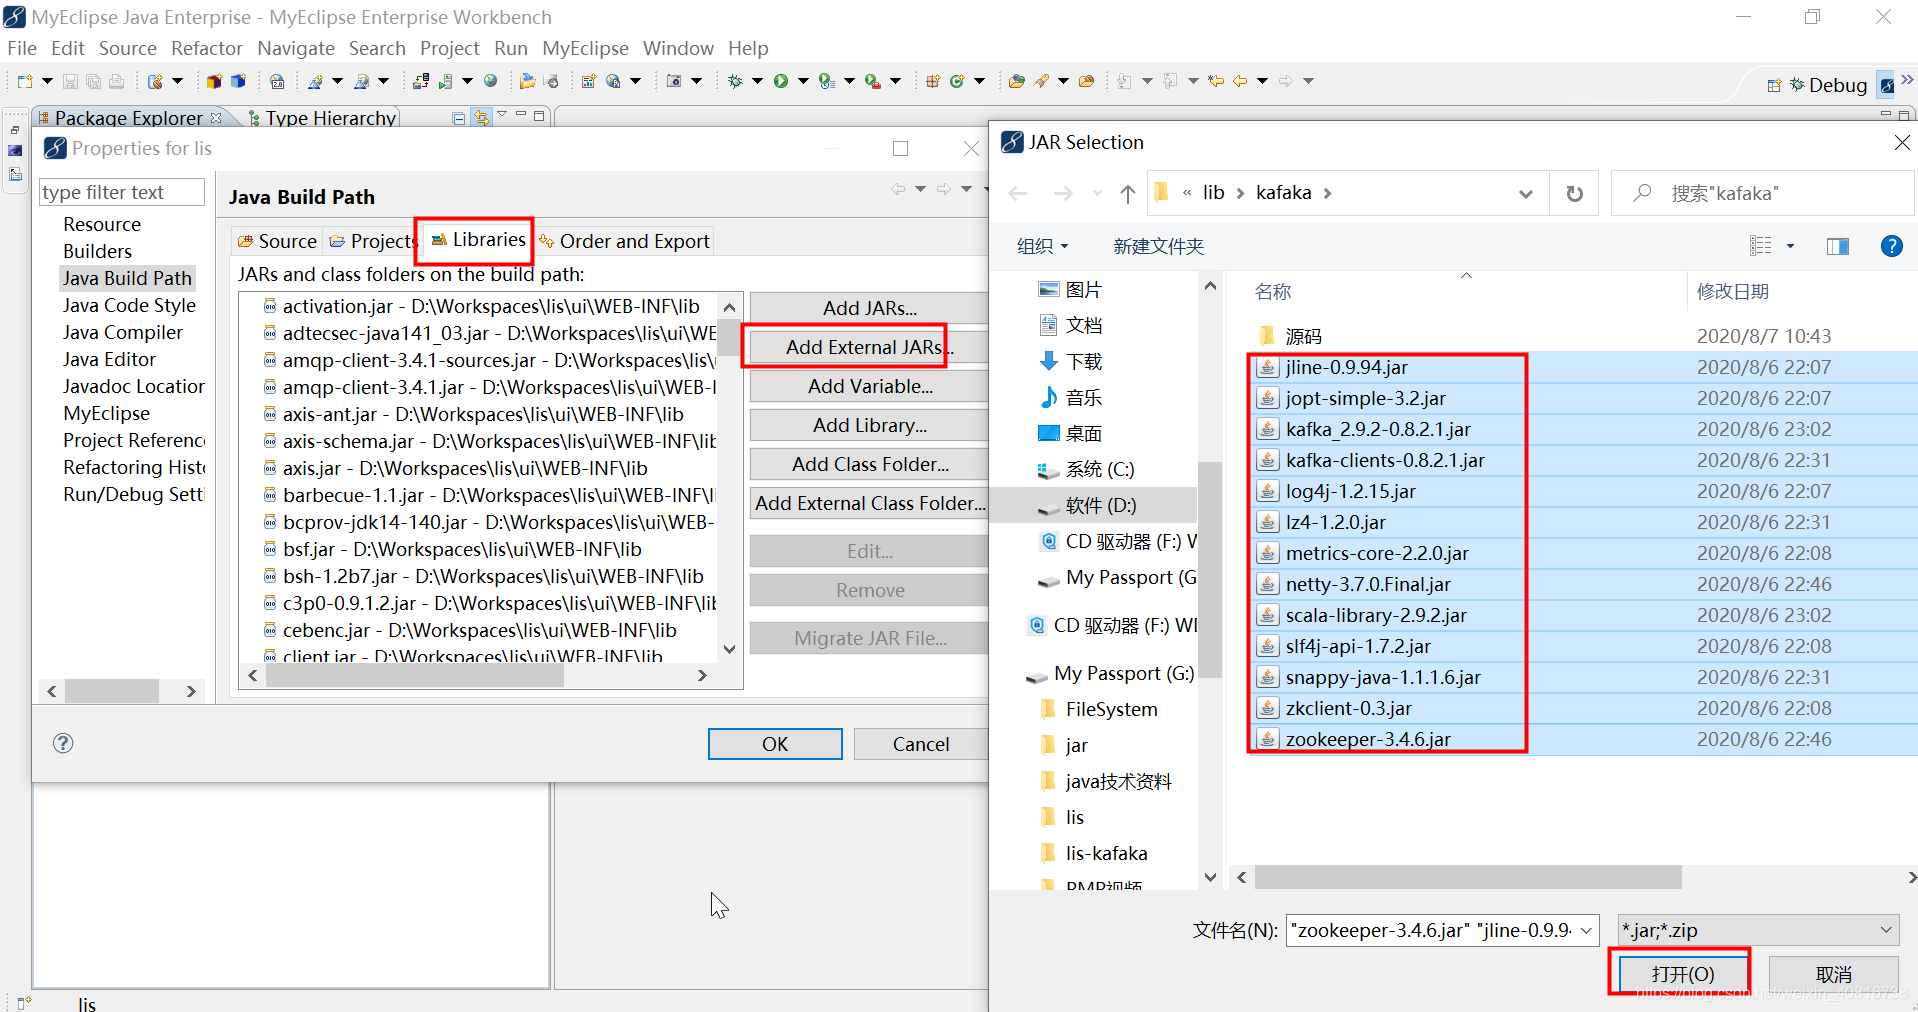
Task: Click the green Run toolbar icon
Action: (781, 81)
